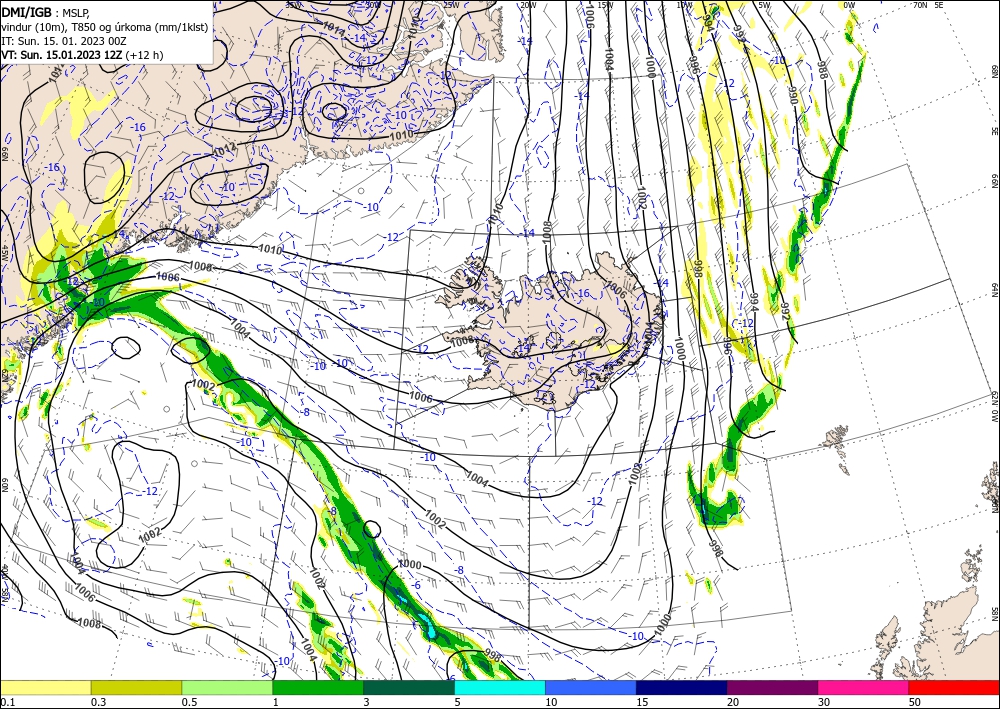Click the '30' legend scale label
The image size is (1000, 709).
pyautogui.click(x=824, y=702)
